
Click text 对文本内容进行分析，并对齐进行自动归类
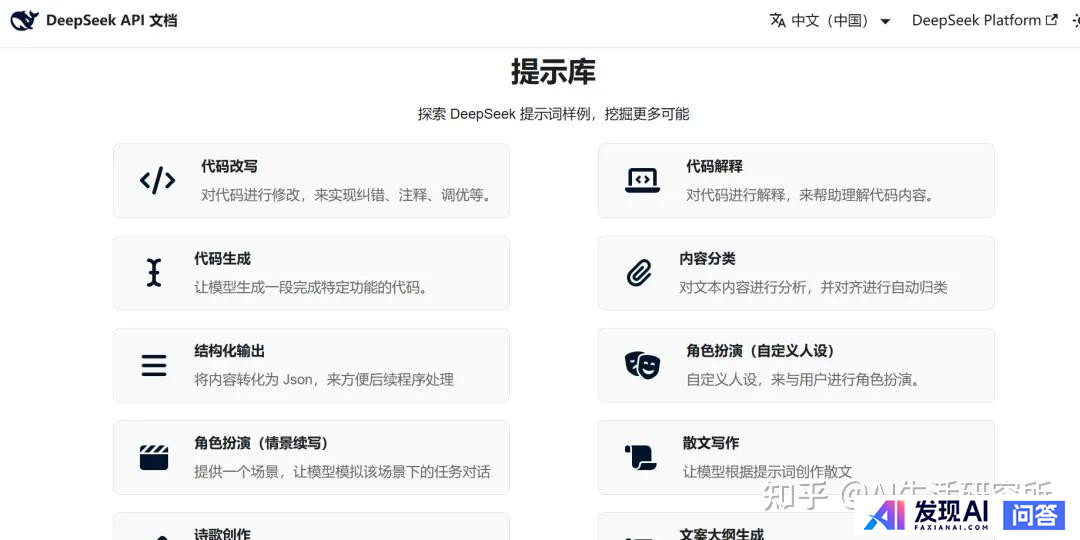(813, 287)
